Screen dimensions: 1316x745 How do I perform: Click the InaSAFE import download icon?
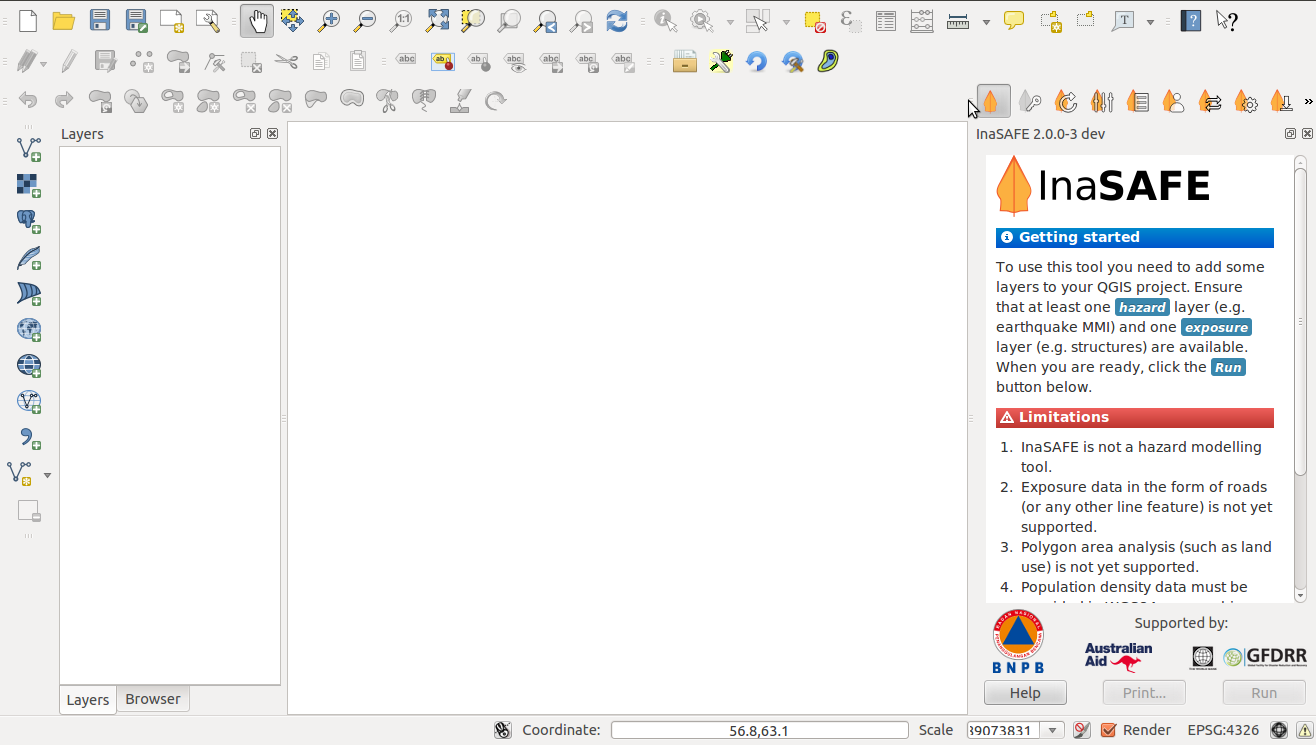point(1281,101)
